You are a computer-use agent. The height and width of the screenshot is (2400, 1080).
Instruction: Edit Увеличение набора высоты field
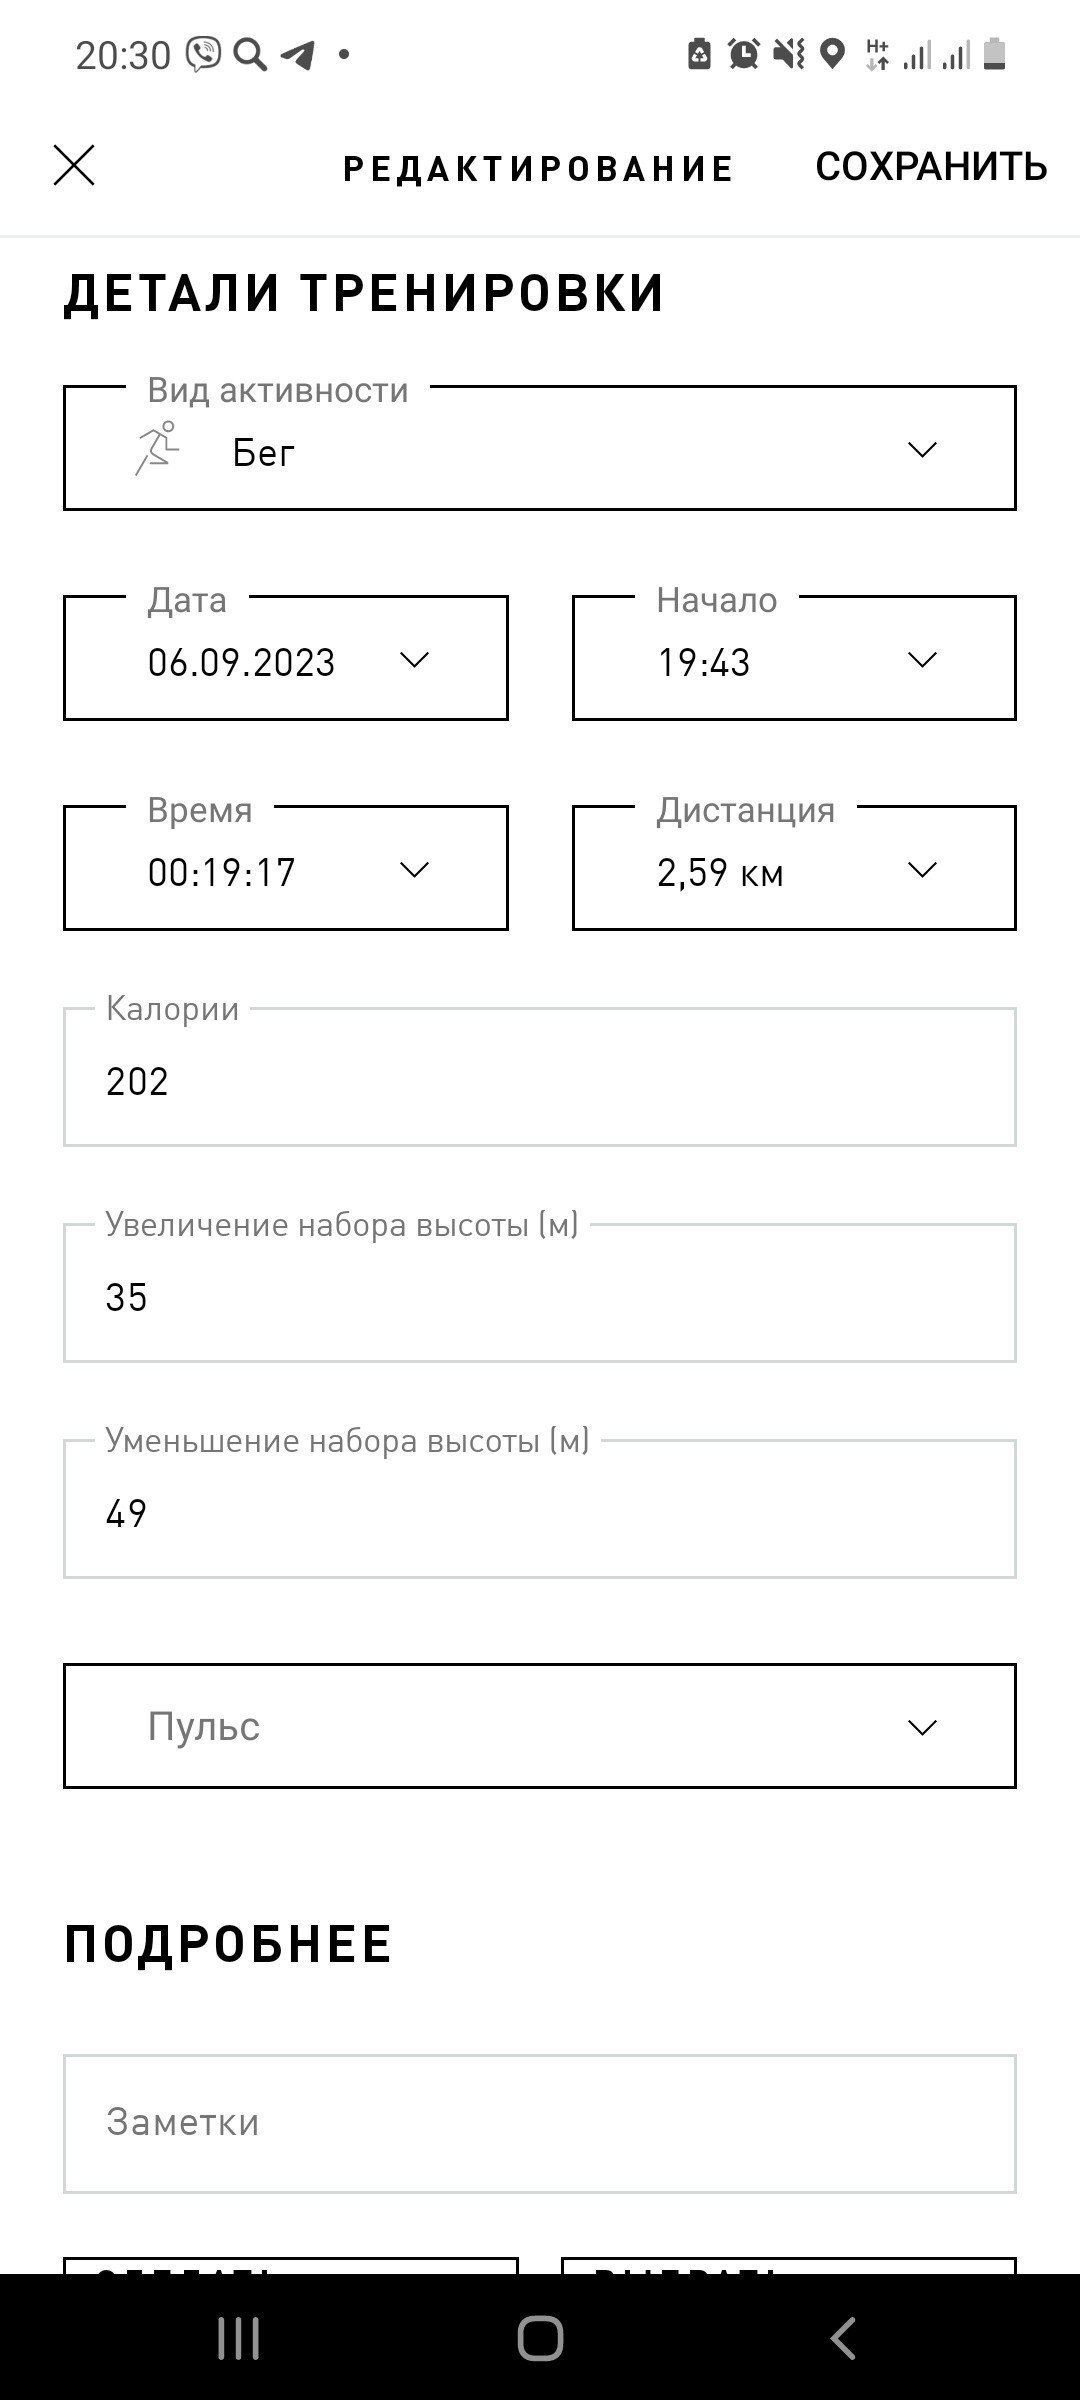[540, 1293]
